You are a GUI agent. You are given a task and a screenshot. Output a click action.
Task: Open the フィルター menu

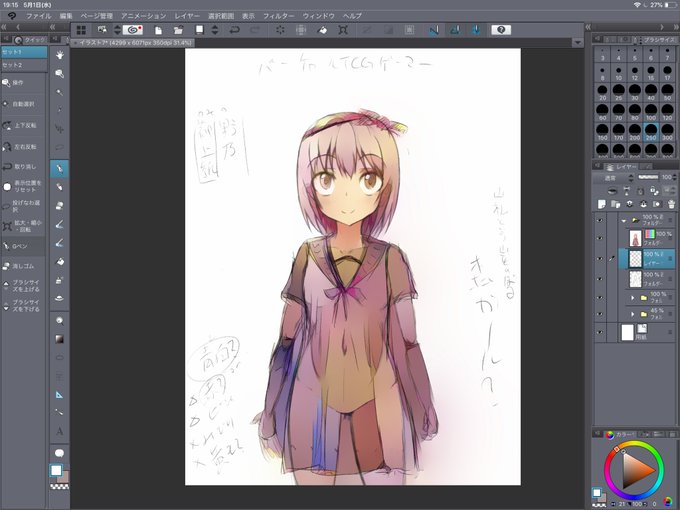[x=278, y=16]
